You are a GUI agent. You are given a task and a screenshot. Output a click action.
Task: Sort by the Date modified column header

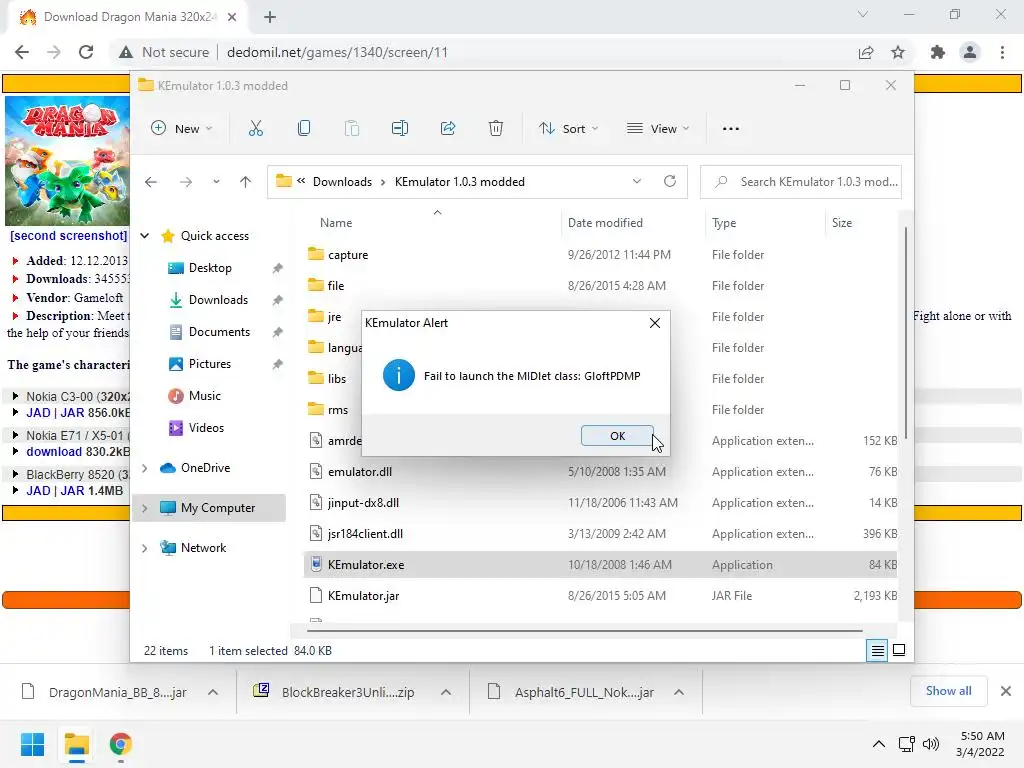(605, 223)
